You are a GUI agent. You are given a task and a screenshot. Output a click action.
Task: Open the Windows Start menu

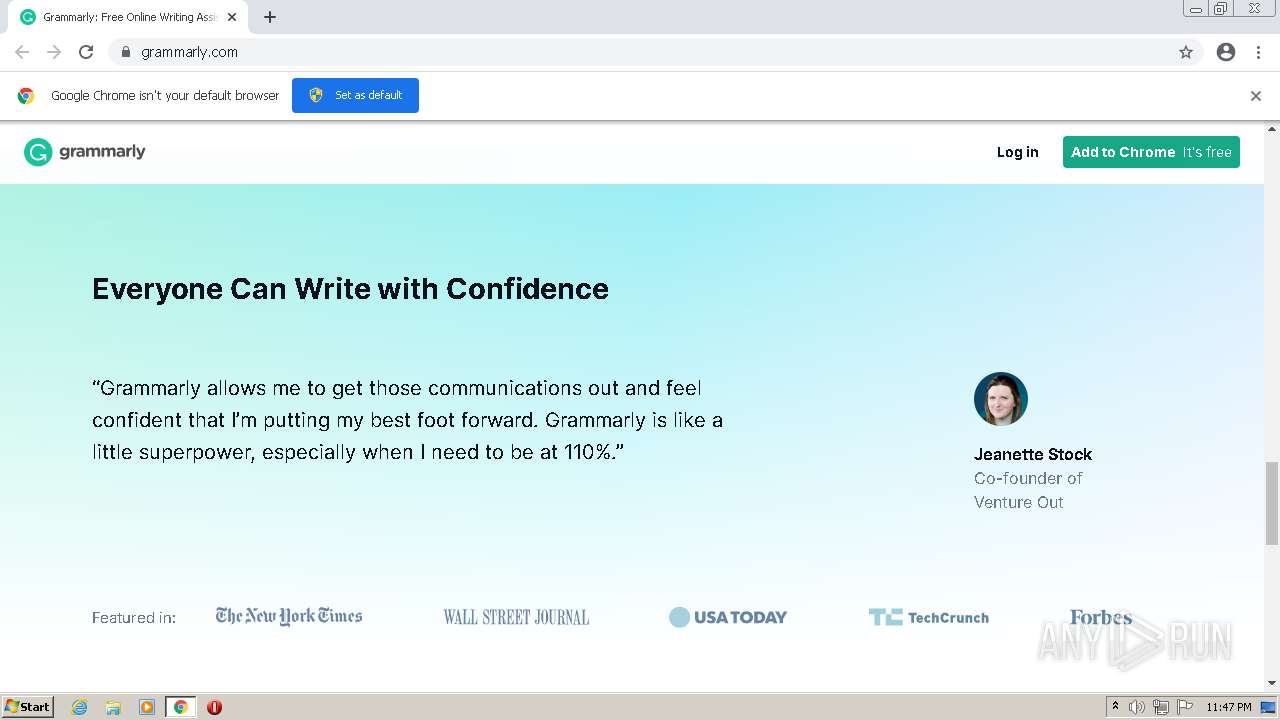(28, 706)
